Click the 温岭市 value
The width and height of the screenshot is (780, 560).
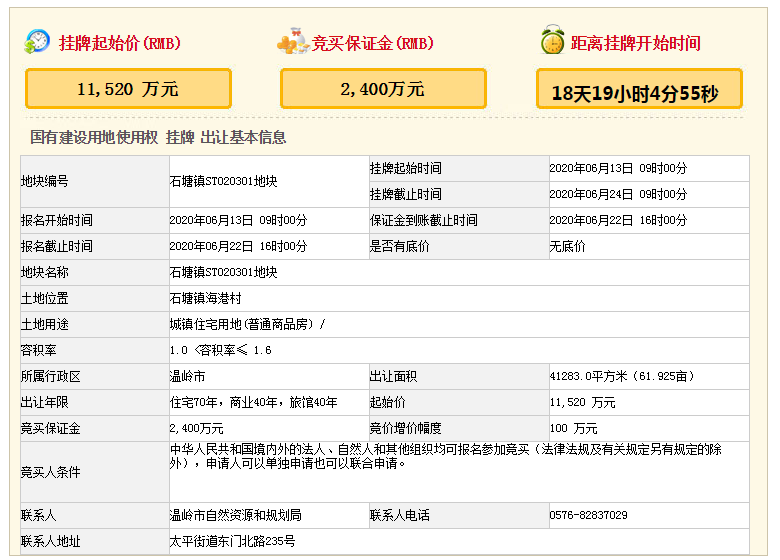pos(188,376)
